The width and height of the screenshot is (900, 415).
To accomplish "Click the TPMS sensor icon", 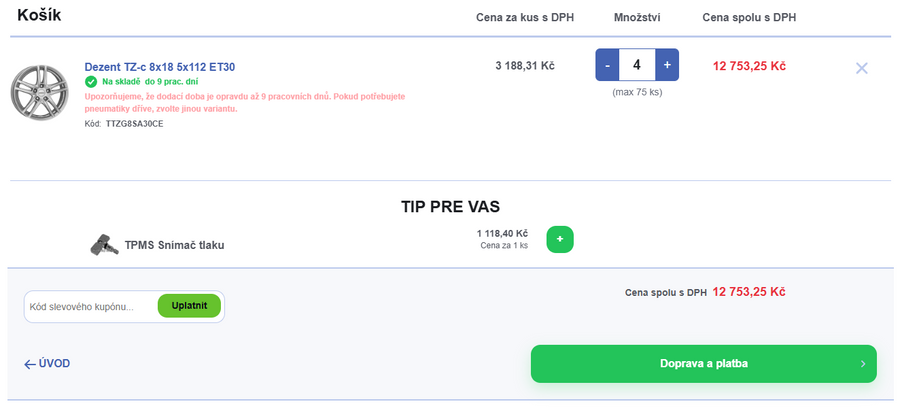I will 103,244.
